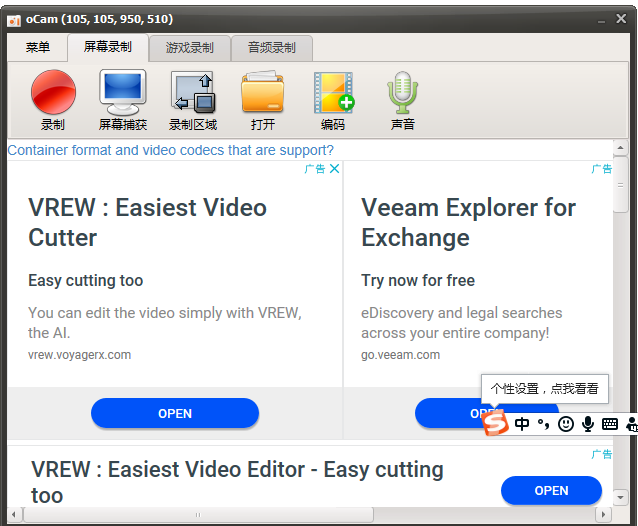Select the Record Area (录制区域) tool

coord(193,92)
